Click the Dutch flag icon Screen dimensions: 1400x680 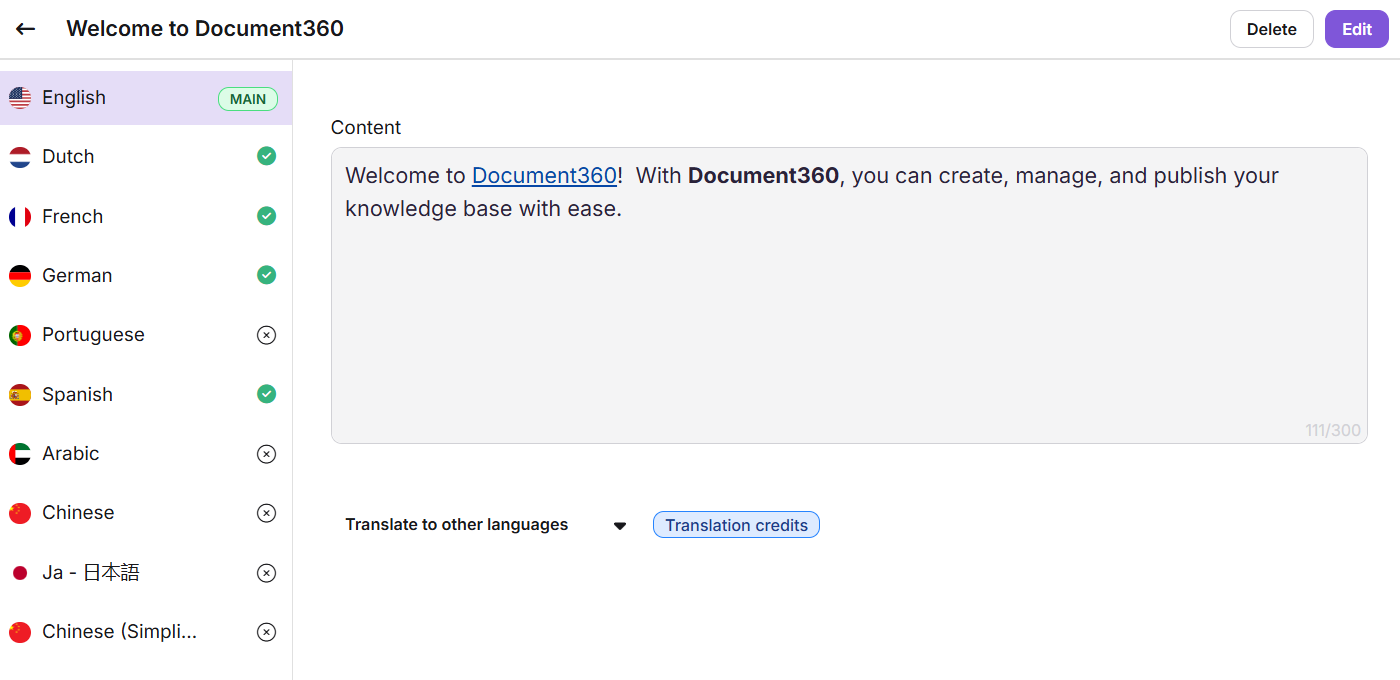click(x=19, y=156)
